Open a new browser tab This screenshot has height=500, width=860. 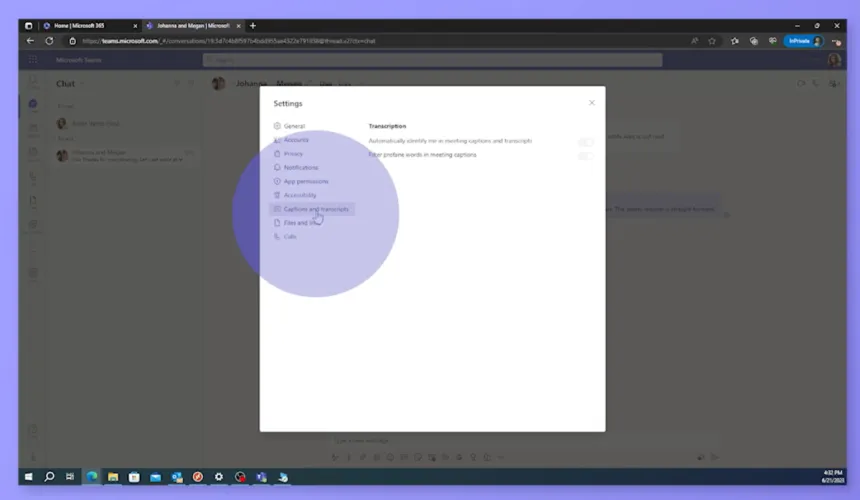click(x=253, y=25)
